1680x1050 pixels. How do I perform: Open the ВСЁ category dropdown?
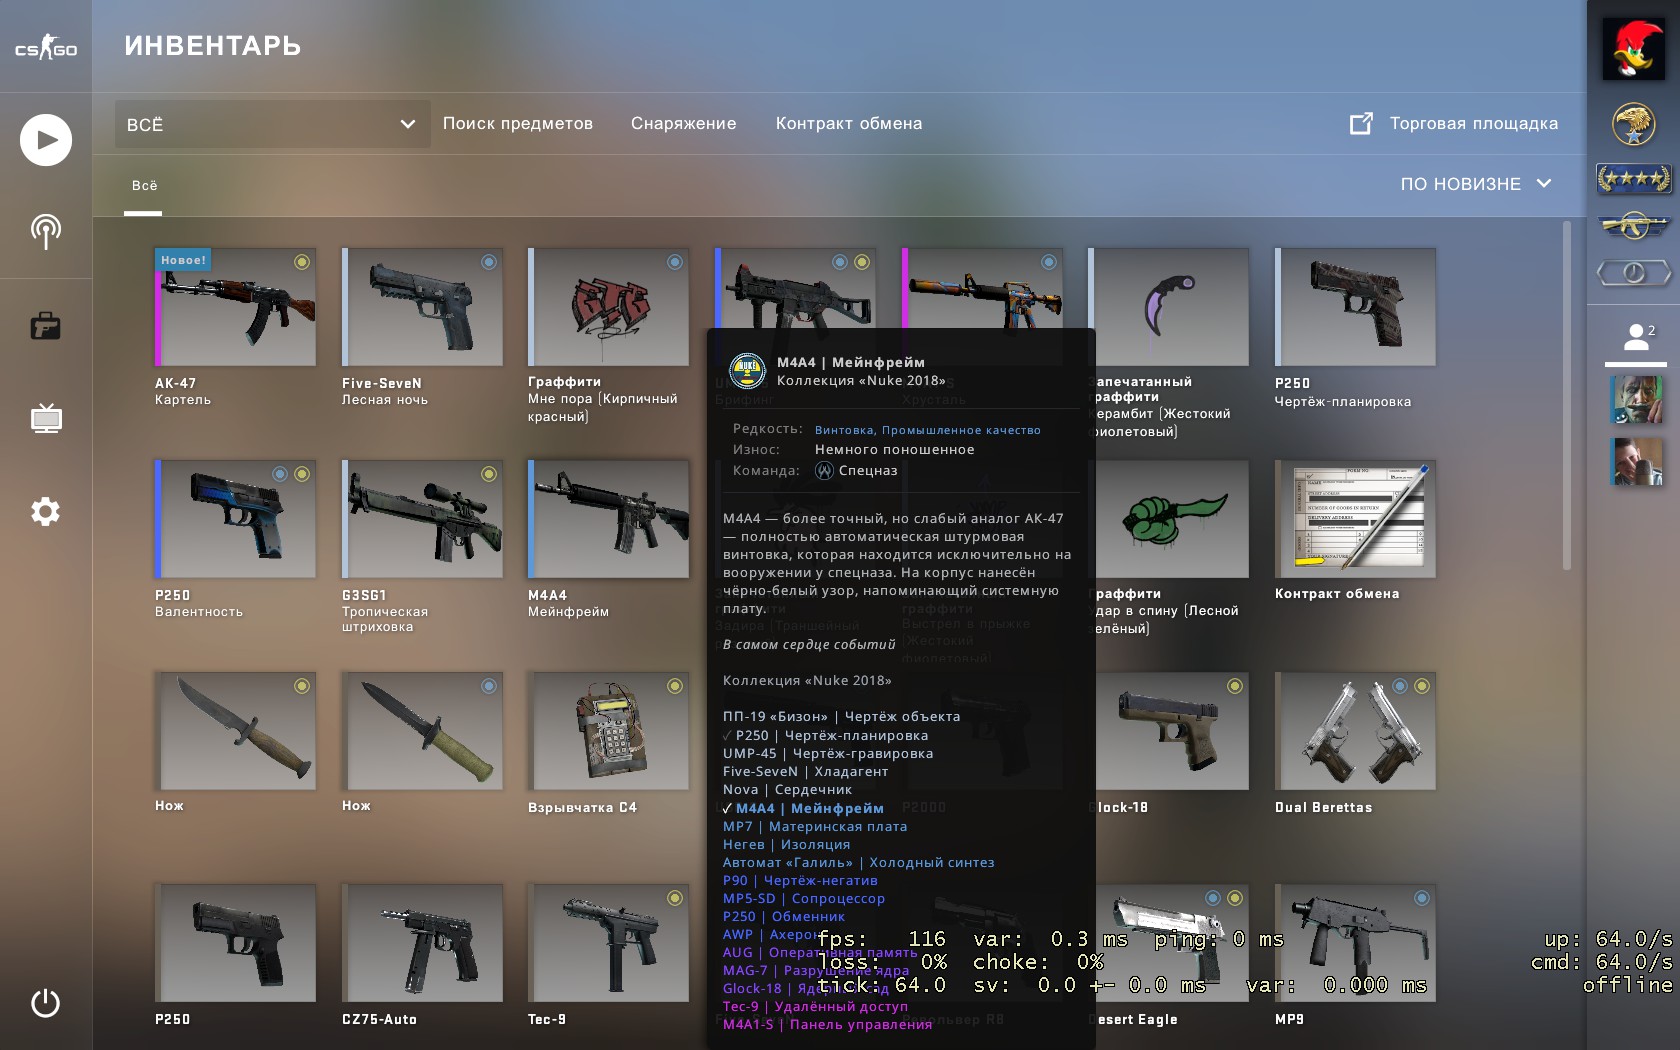click(272, 124)
